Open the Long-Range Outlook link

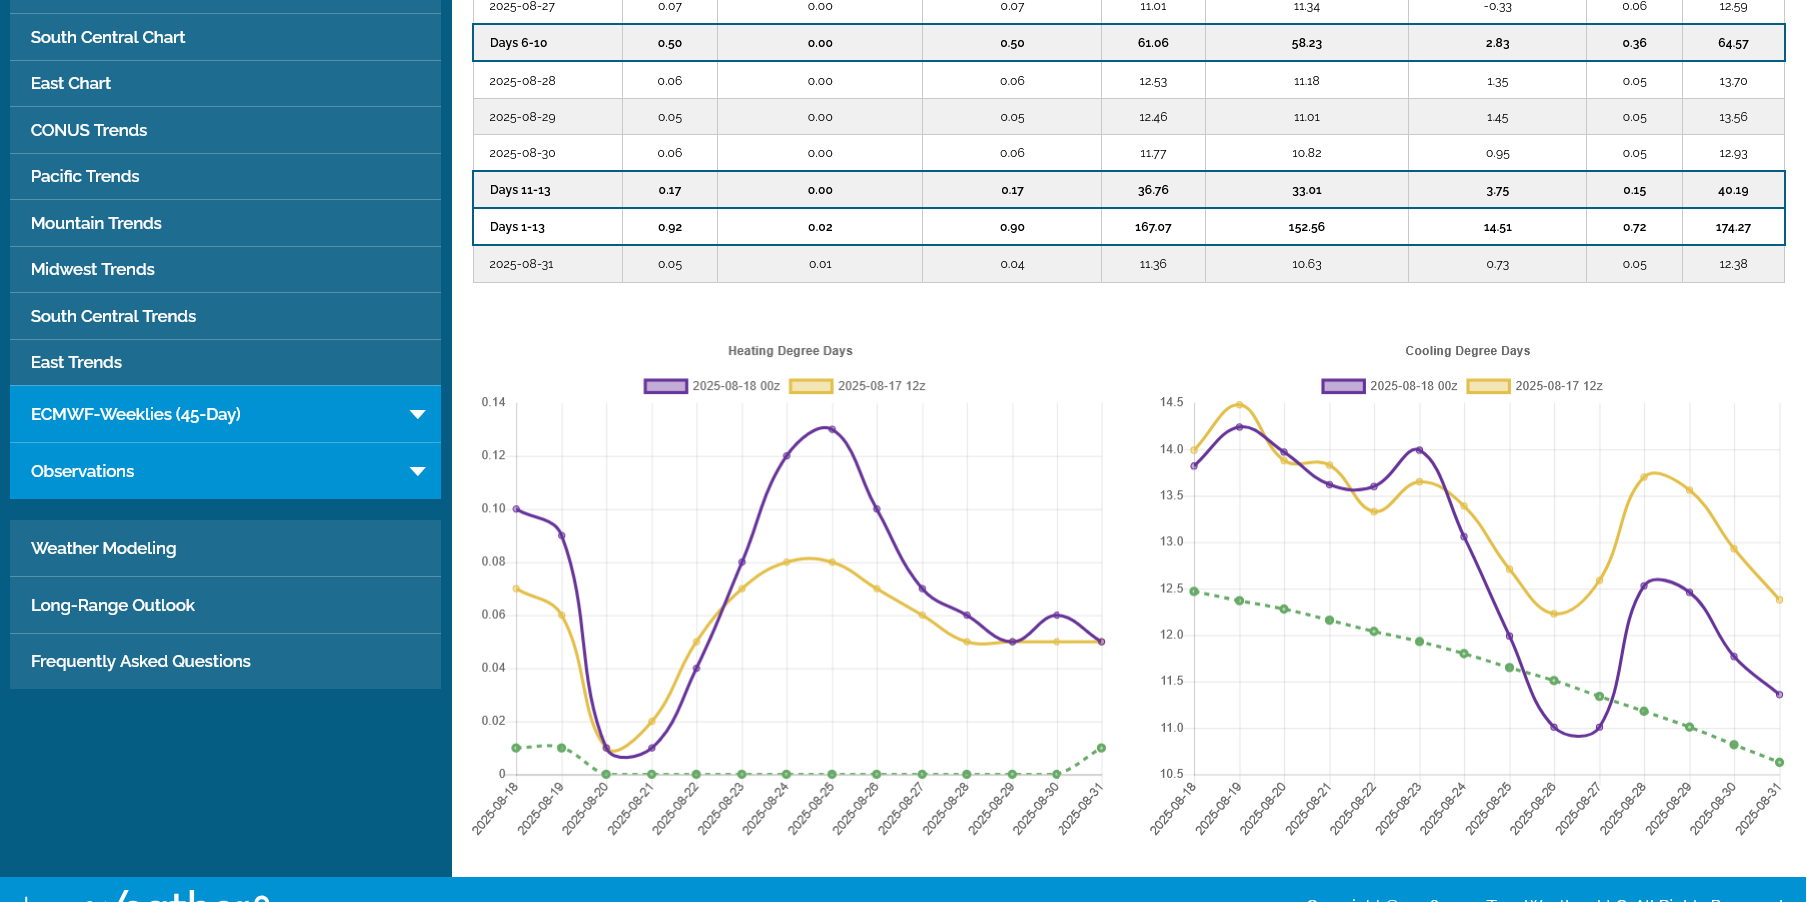tap(113, 605)
